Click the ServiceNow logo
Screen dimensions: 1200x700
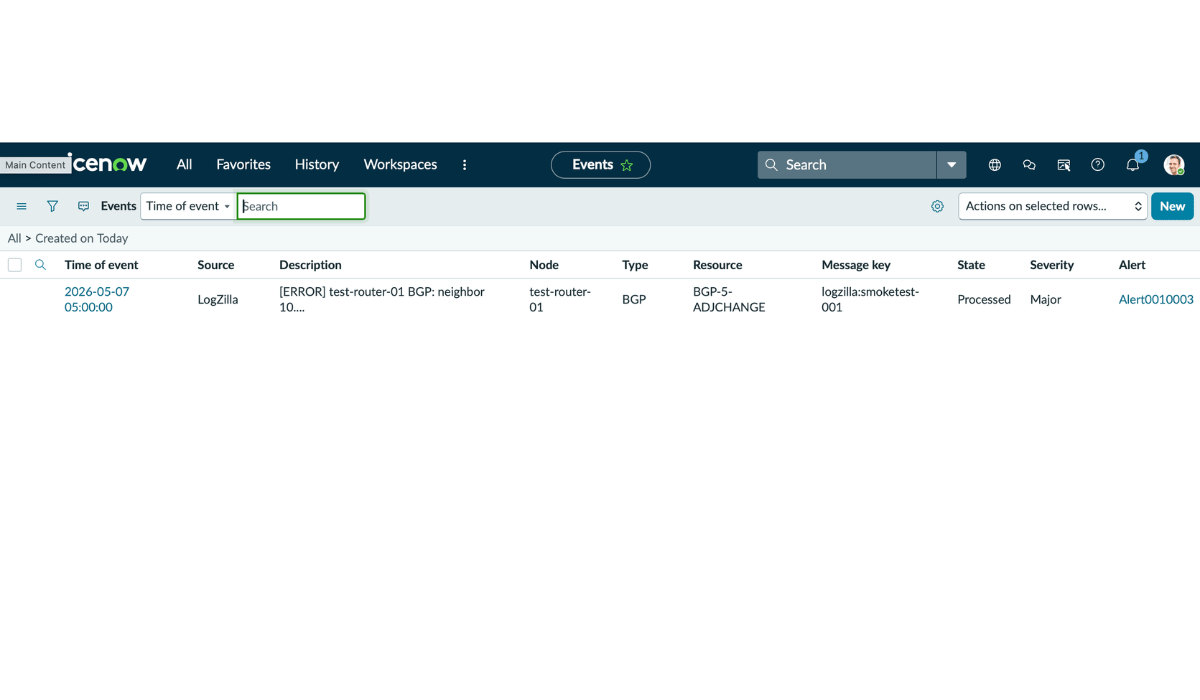click(x=107, y=164)
